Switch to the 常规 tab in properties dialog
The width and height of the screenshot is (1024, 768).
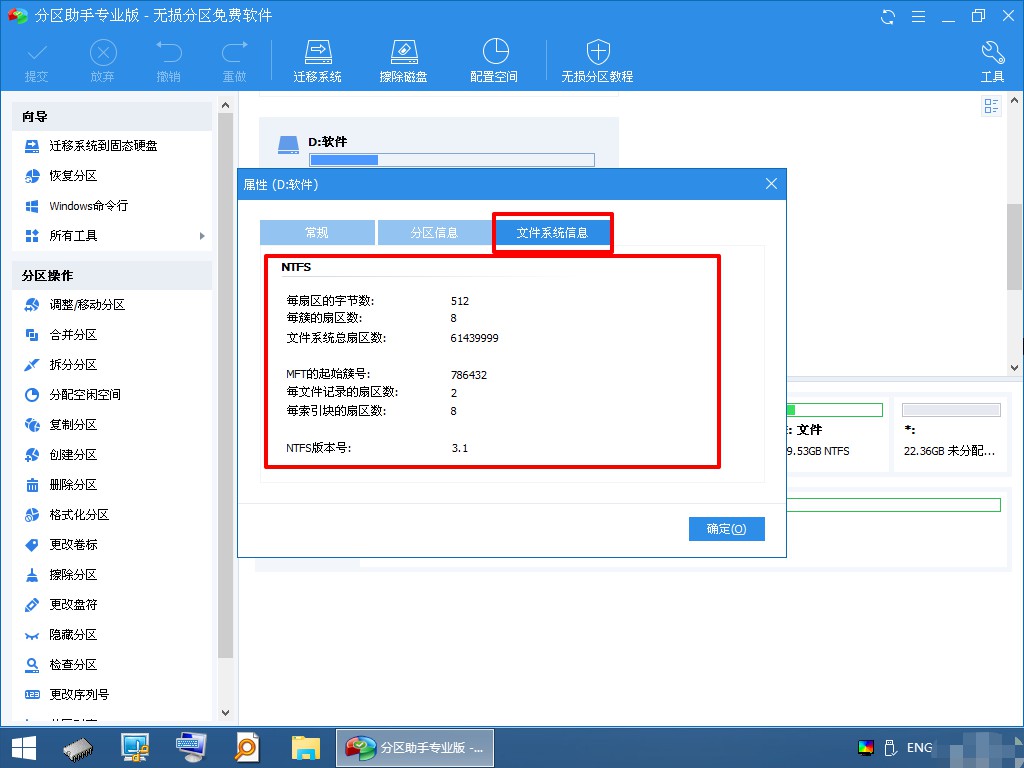click(317, 232)
